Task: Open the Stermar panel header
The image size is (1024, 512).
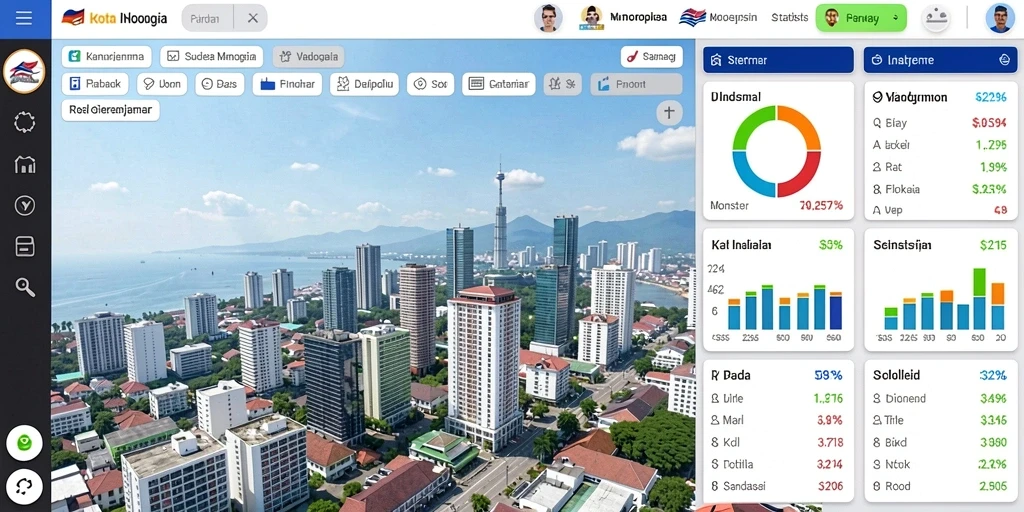Action: (x=778, y=60)
